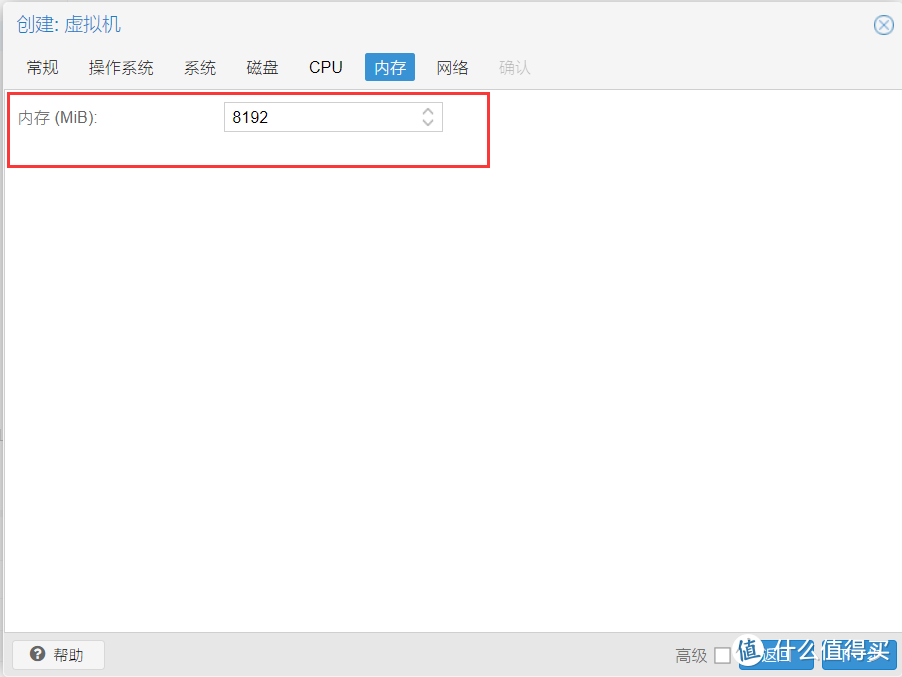Viewport: 902px width, 677px height.
Task: Decrease memory using the stepper down arrow
Action: point(428,122)
